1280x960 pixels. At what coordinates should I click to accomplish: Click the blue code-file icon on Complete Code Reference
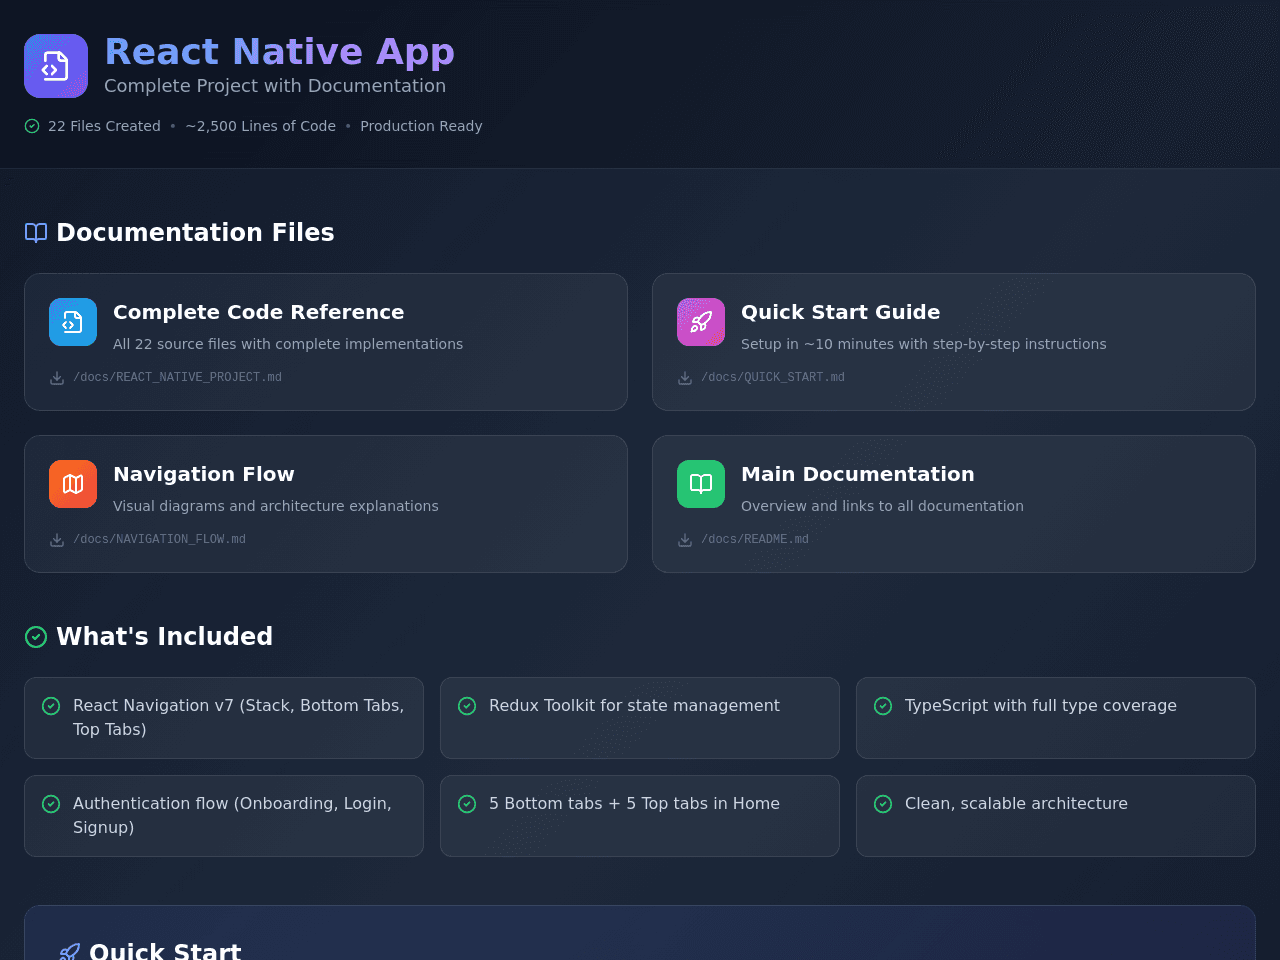click(x=73, y=322)
